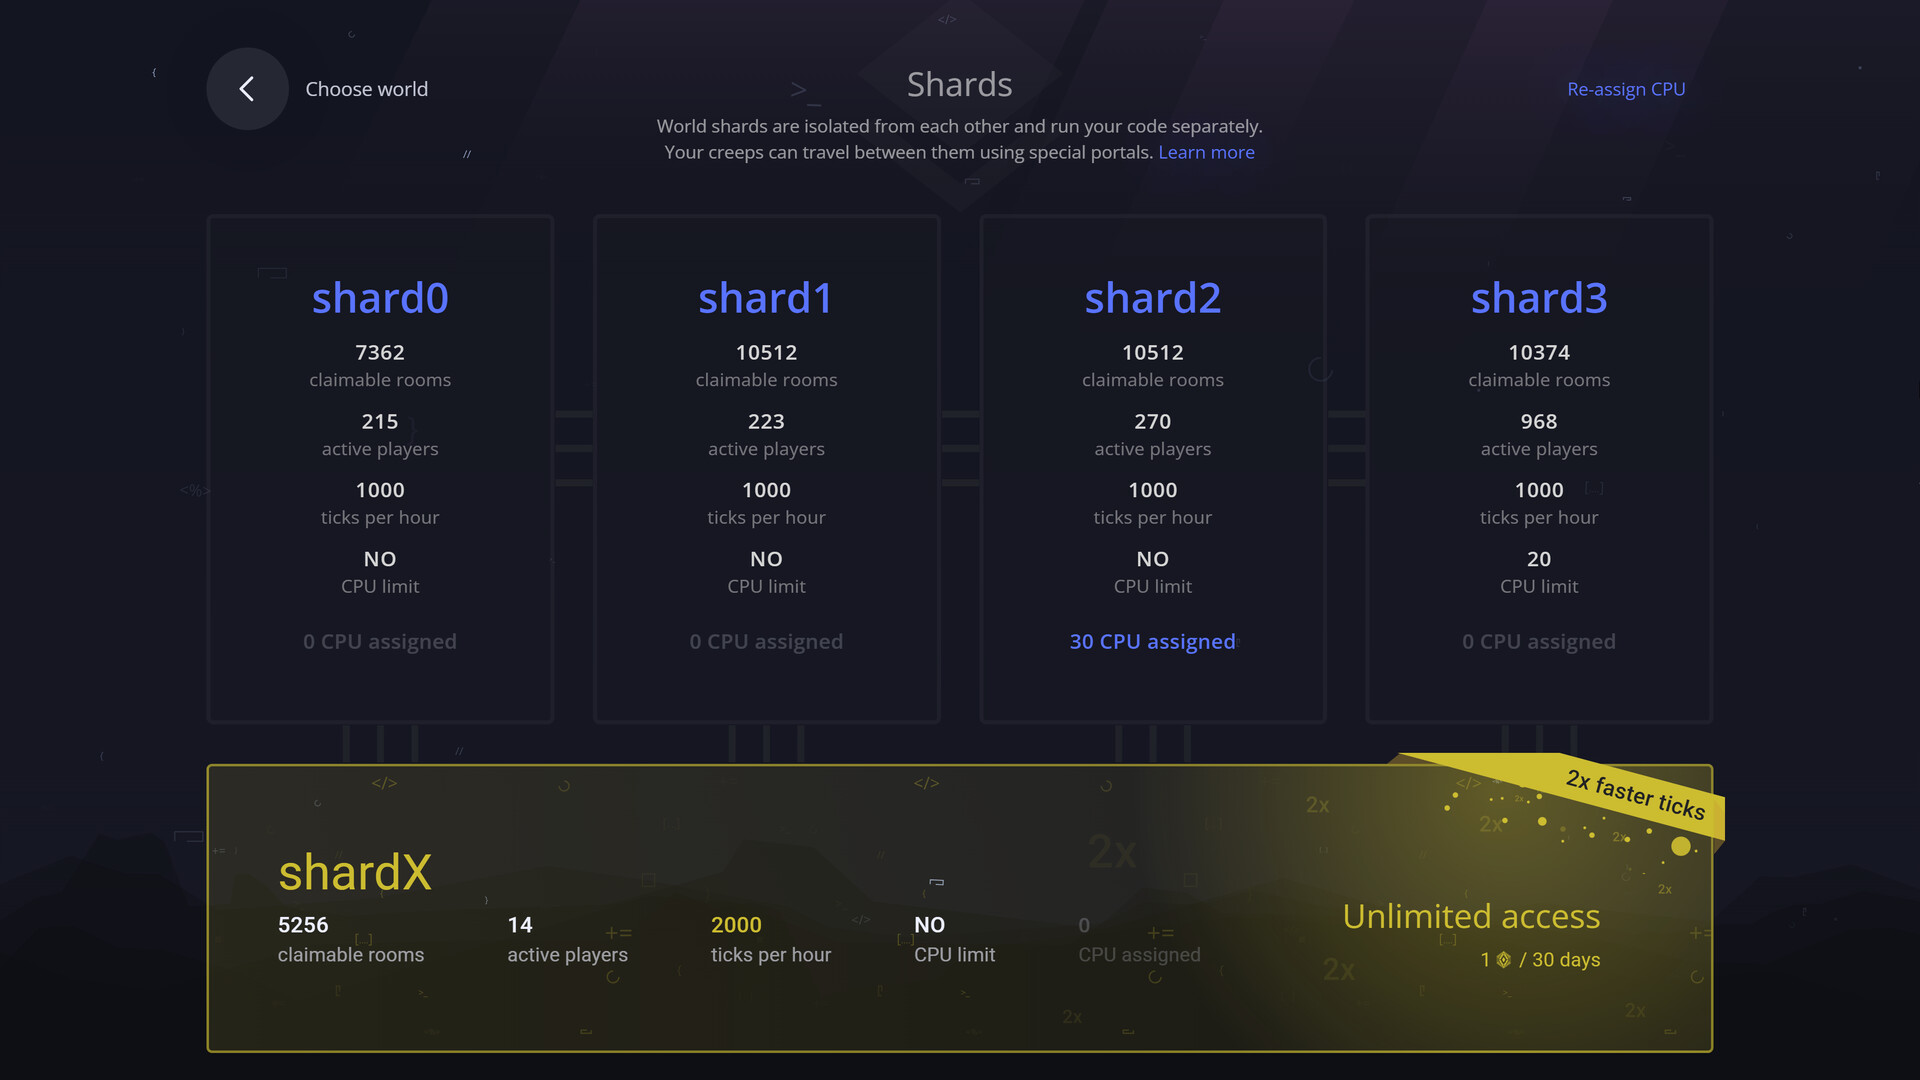
Task: Click the 1 token per 30 days price
Action: (x=1540, y=960)
